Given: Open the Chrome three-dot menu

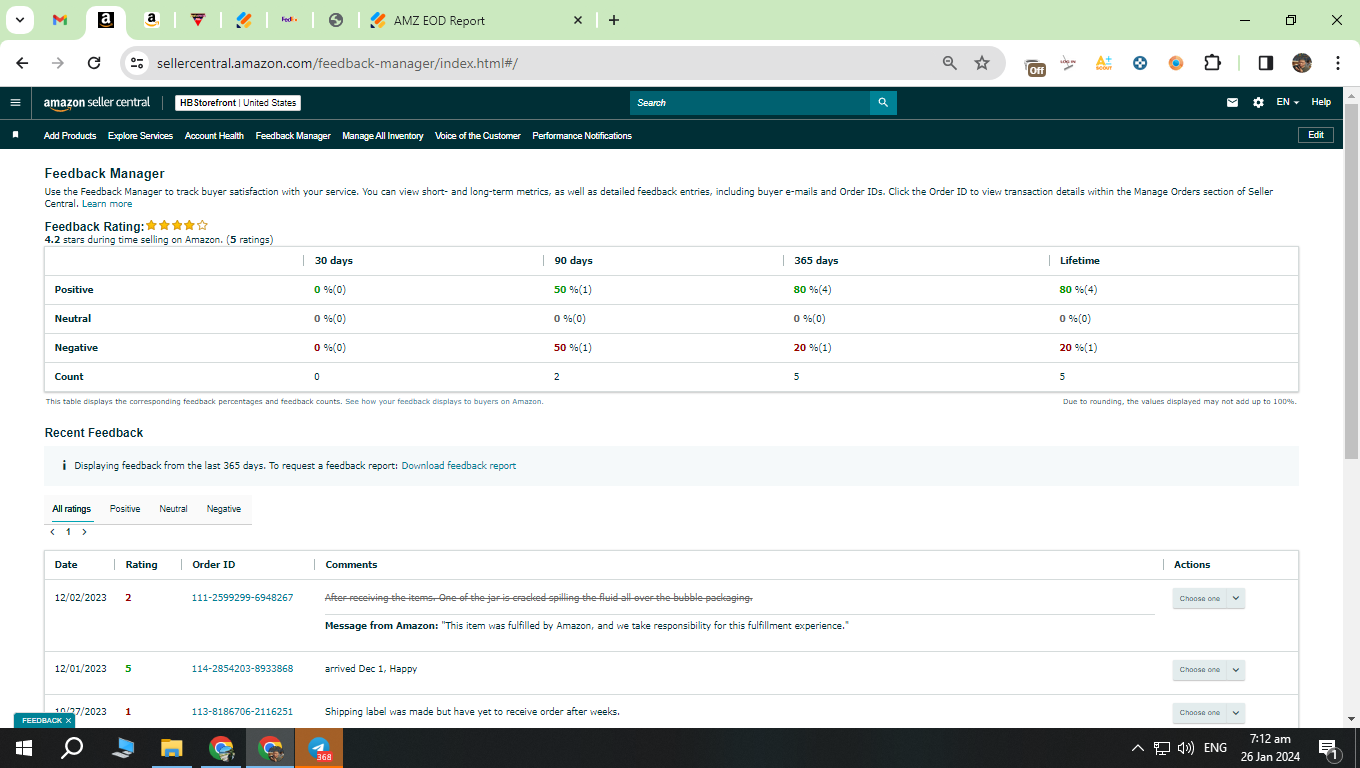Looking at the screenshot, I should tap(1338, 63).
